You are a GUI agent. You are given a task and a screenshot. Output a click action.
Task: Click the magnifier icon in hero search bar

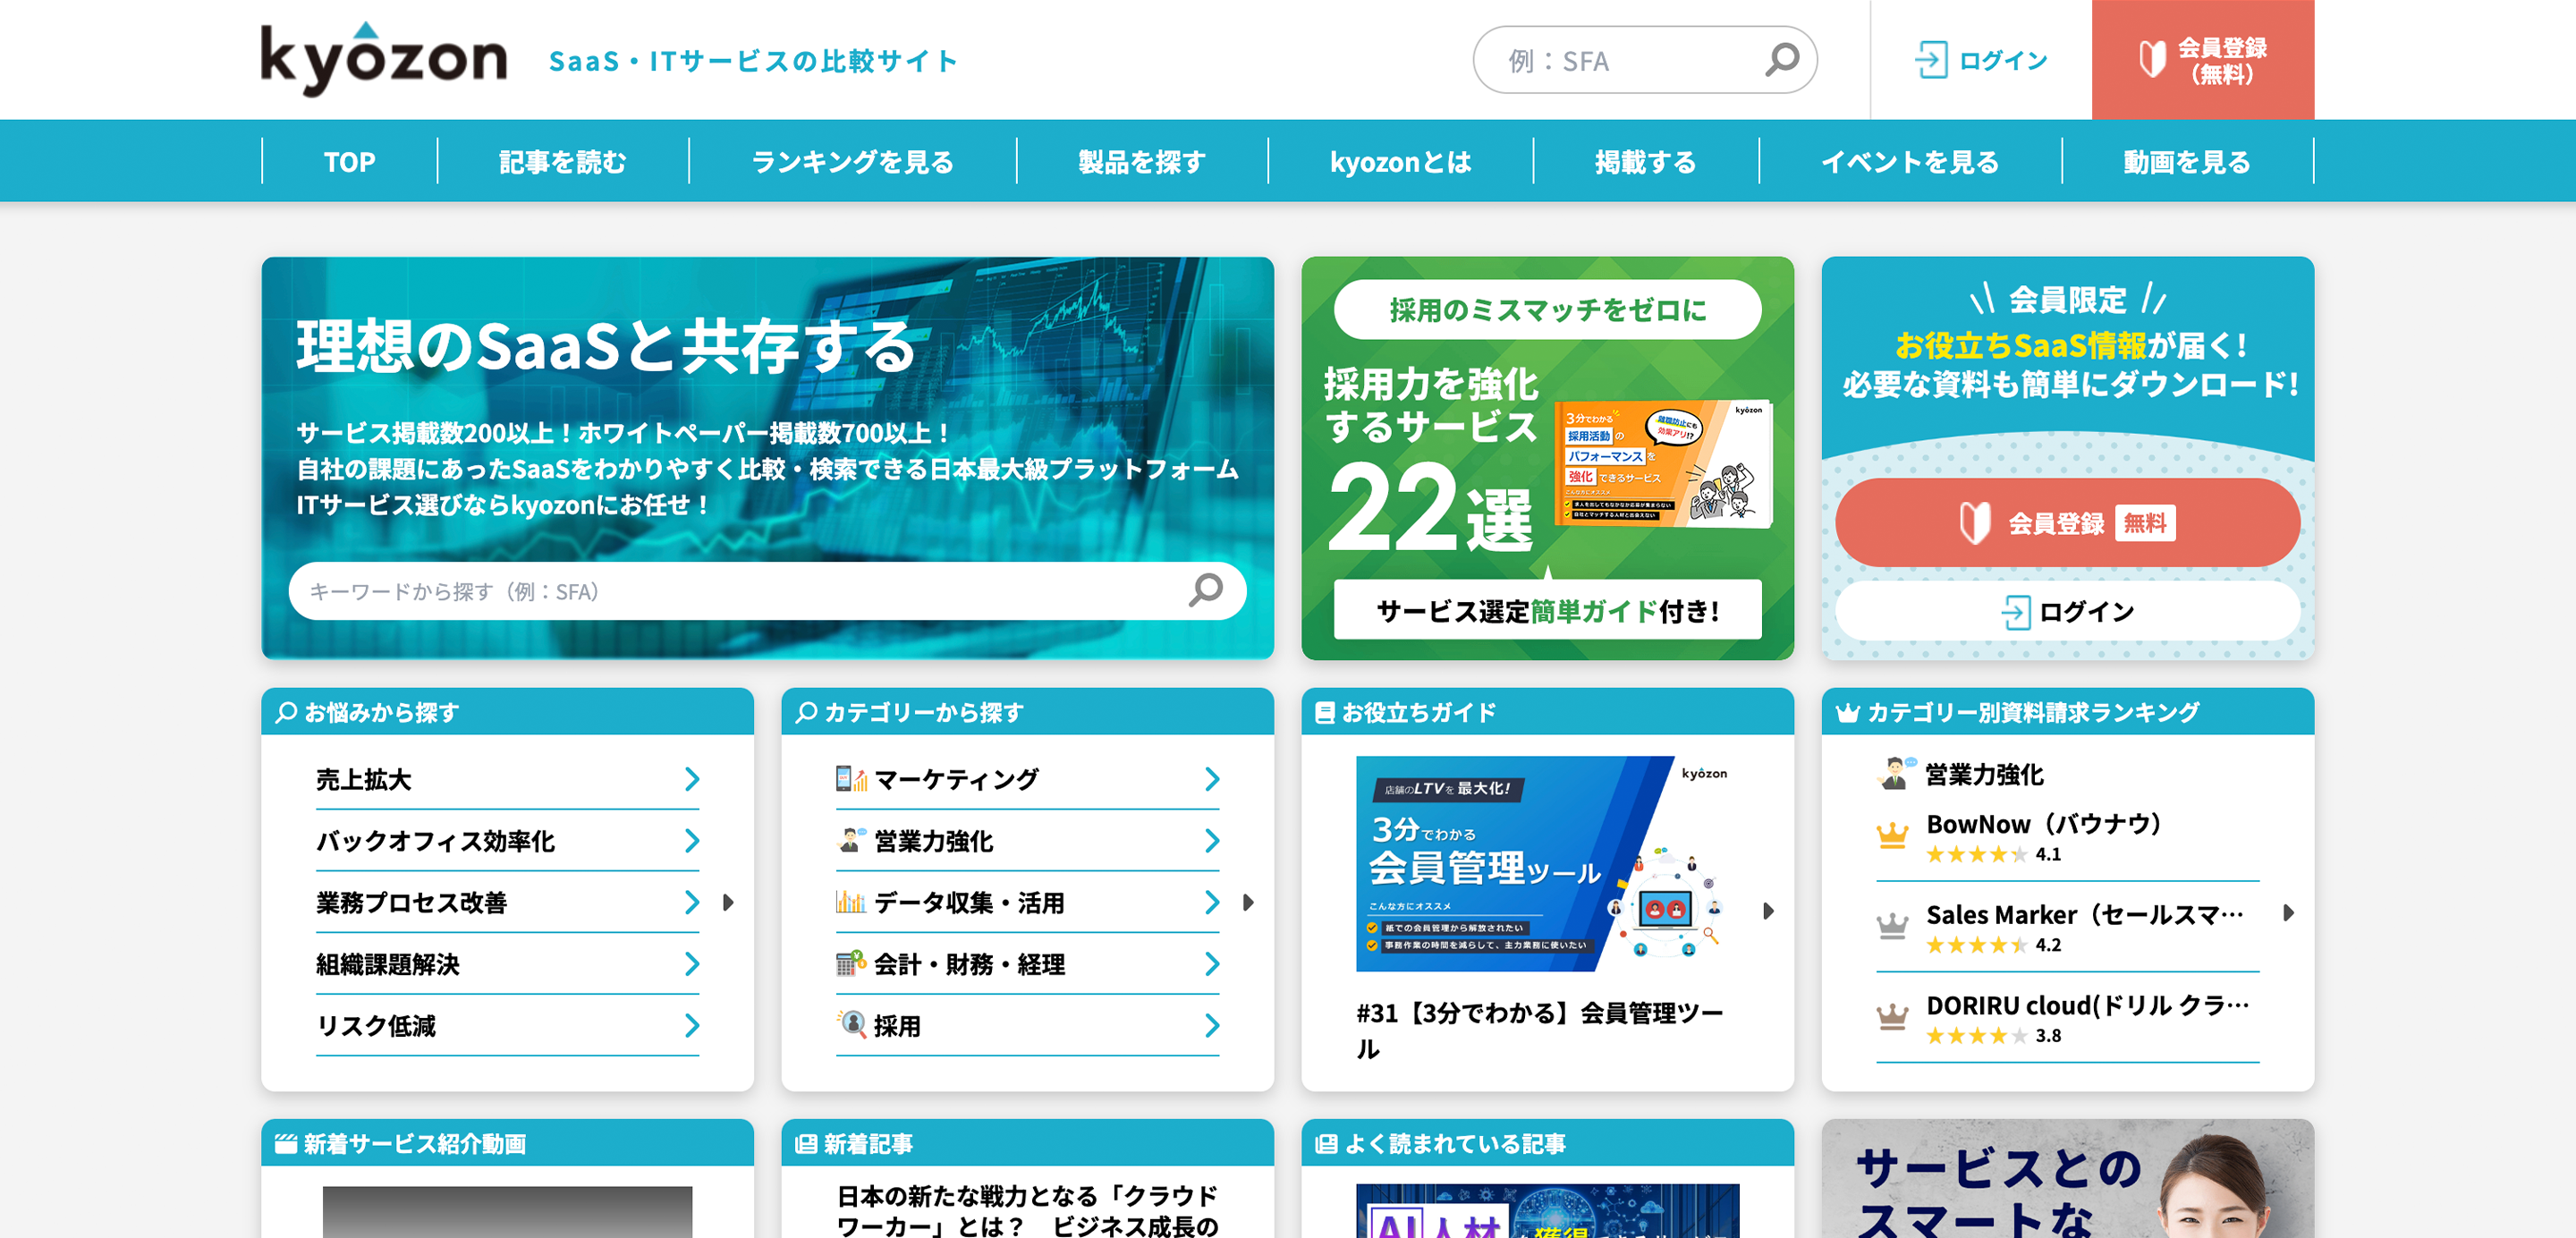(1206, 590)
